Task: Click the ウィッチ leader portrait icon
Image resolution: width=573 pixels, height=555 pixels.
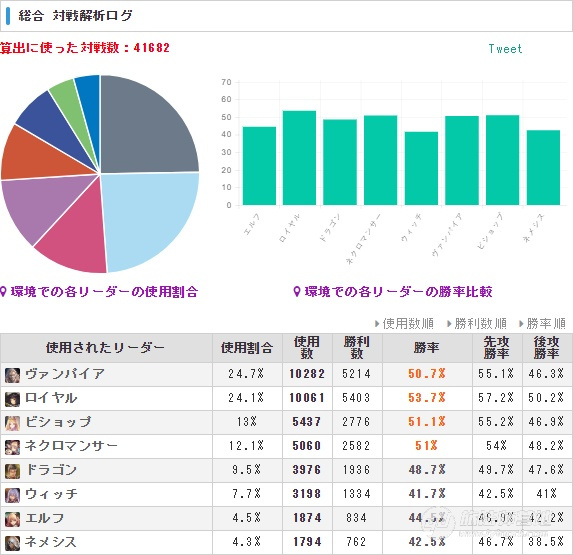Action: point(12,495)
